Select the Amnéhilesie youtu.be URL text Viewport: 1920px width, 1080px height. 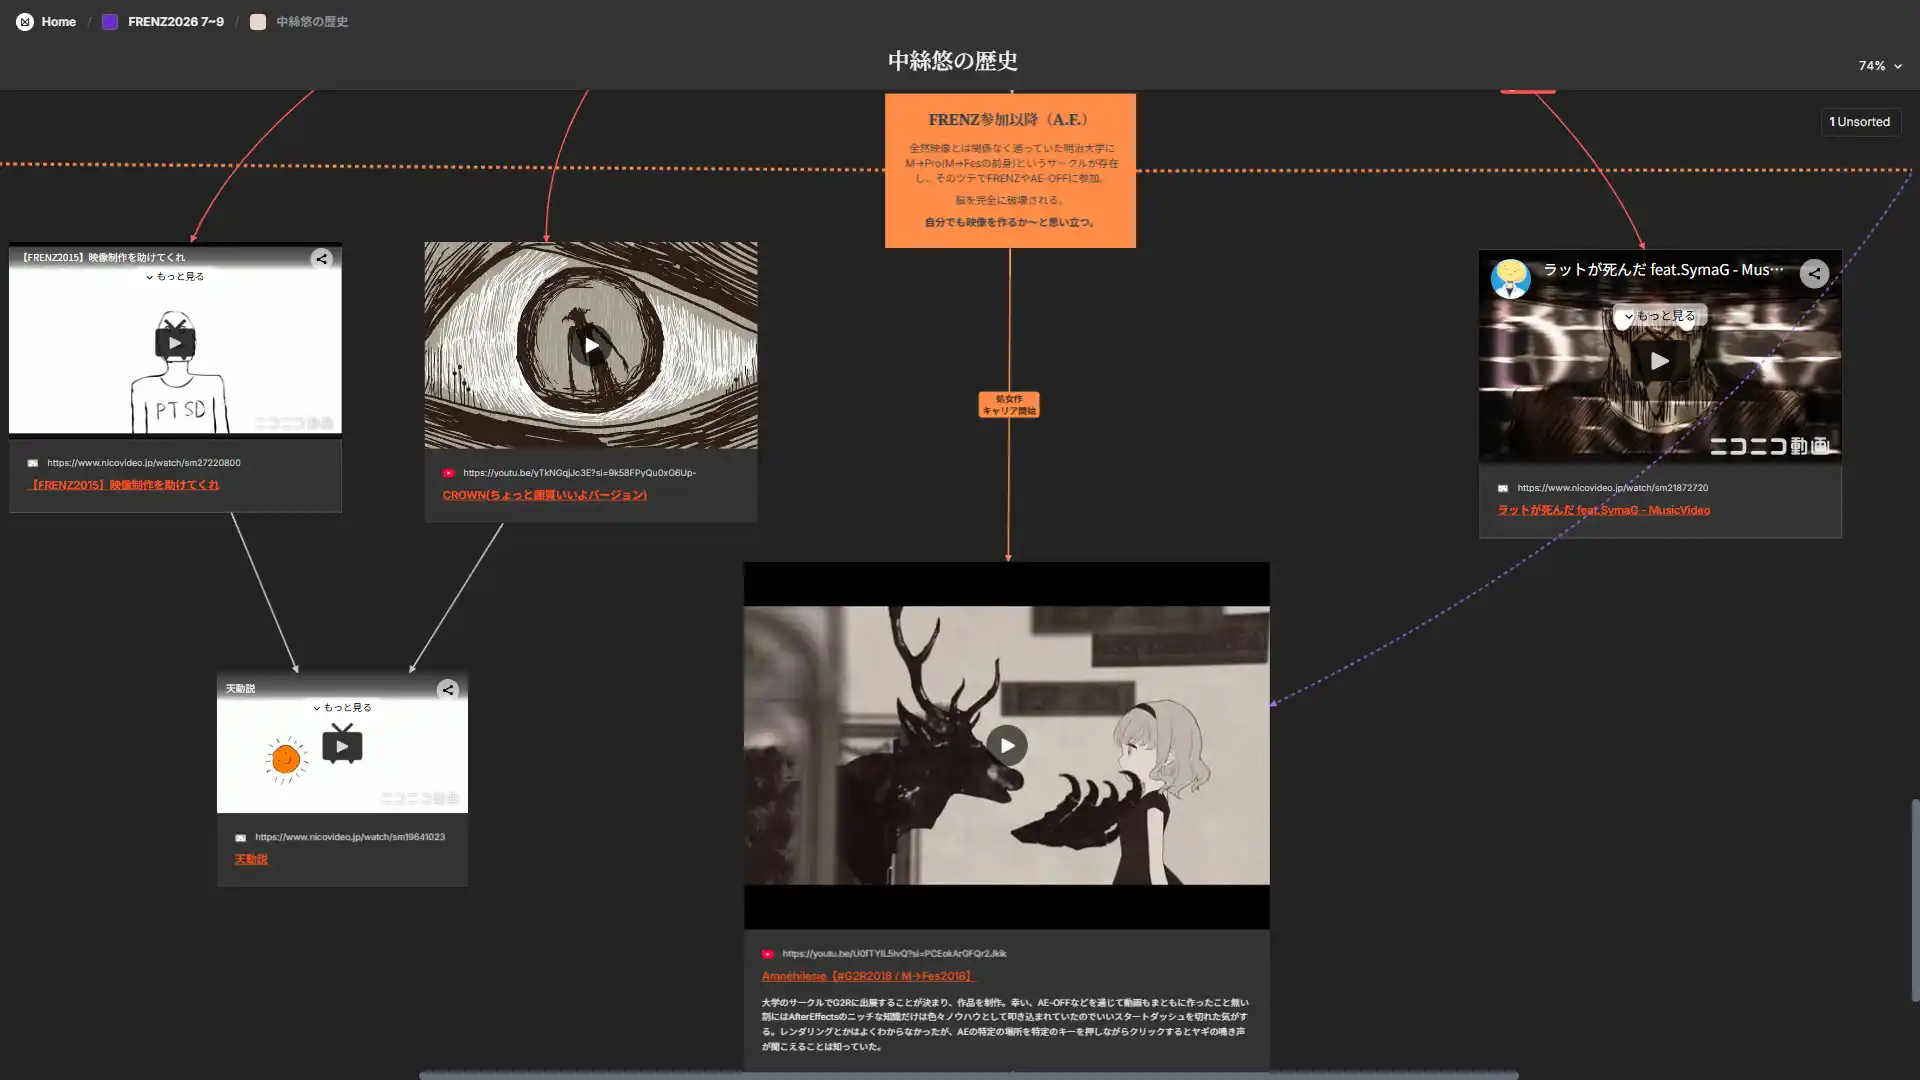click(x=894, y=954)
